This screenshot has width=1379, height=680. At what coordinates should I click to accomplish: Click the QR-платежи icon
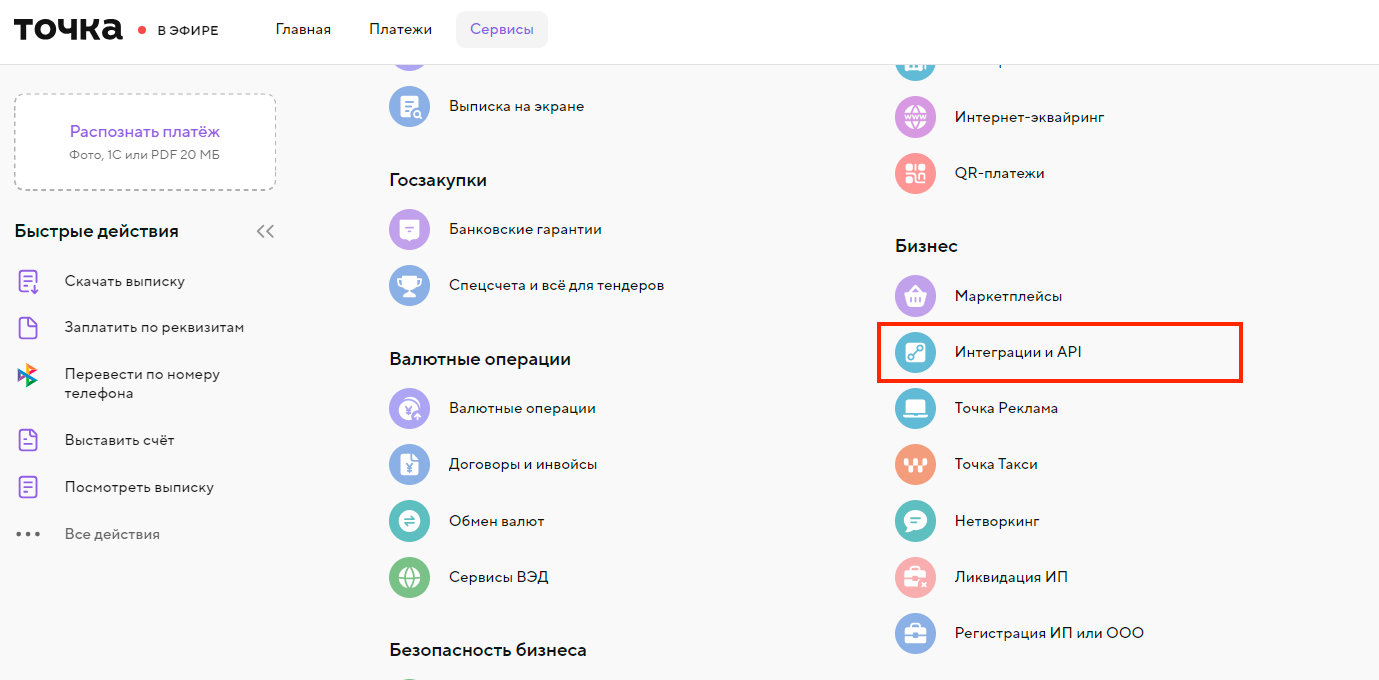pyautogui.click(x=915, y=173)
